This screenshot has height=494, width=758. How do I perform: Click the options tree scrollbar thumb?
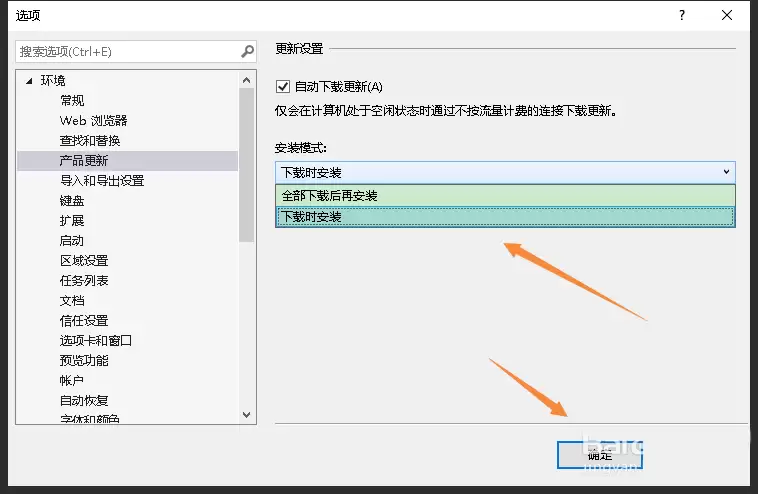[247, 165]
